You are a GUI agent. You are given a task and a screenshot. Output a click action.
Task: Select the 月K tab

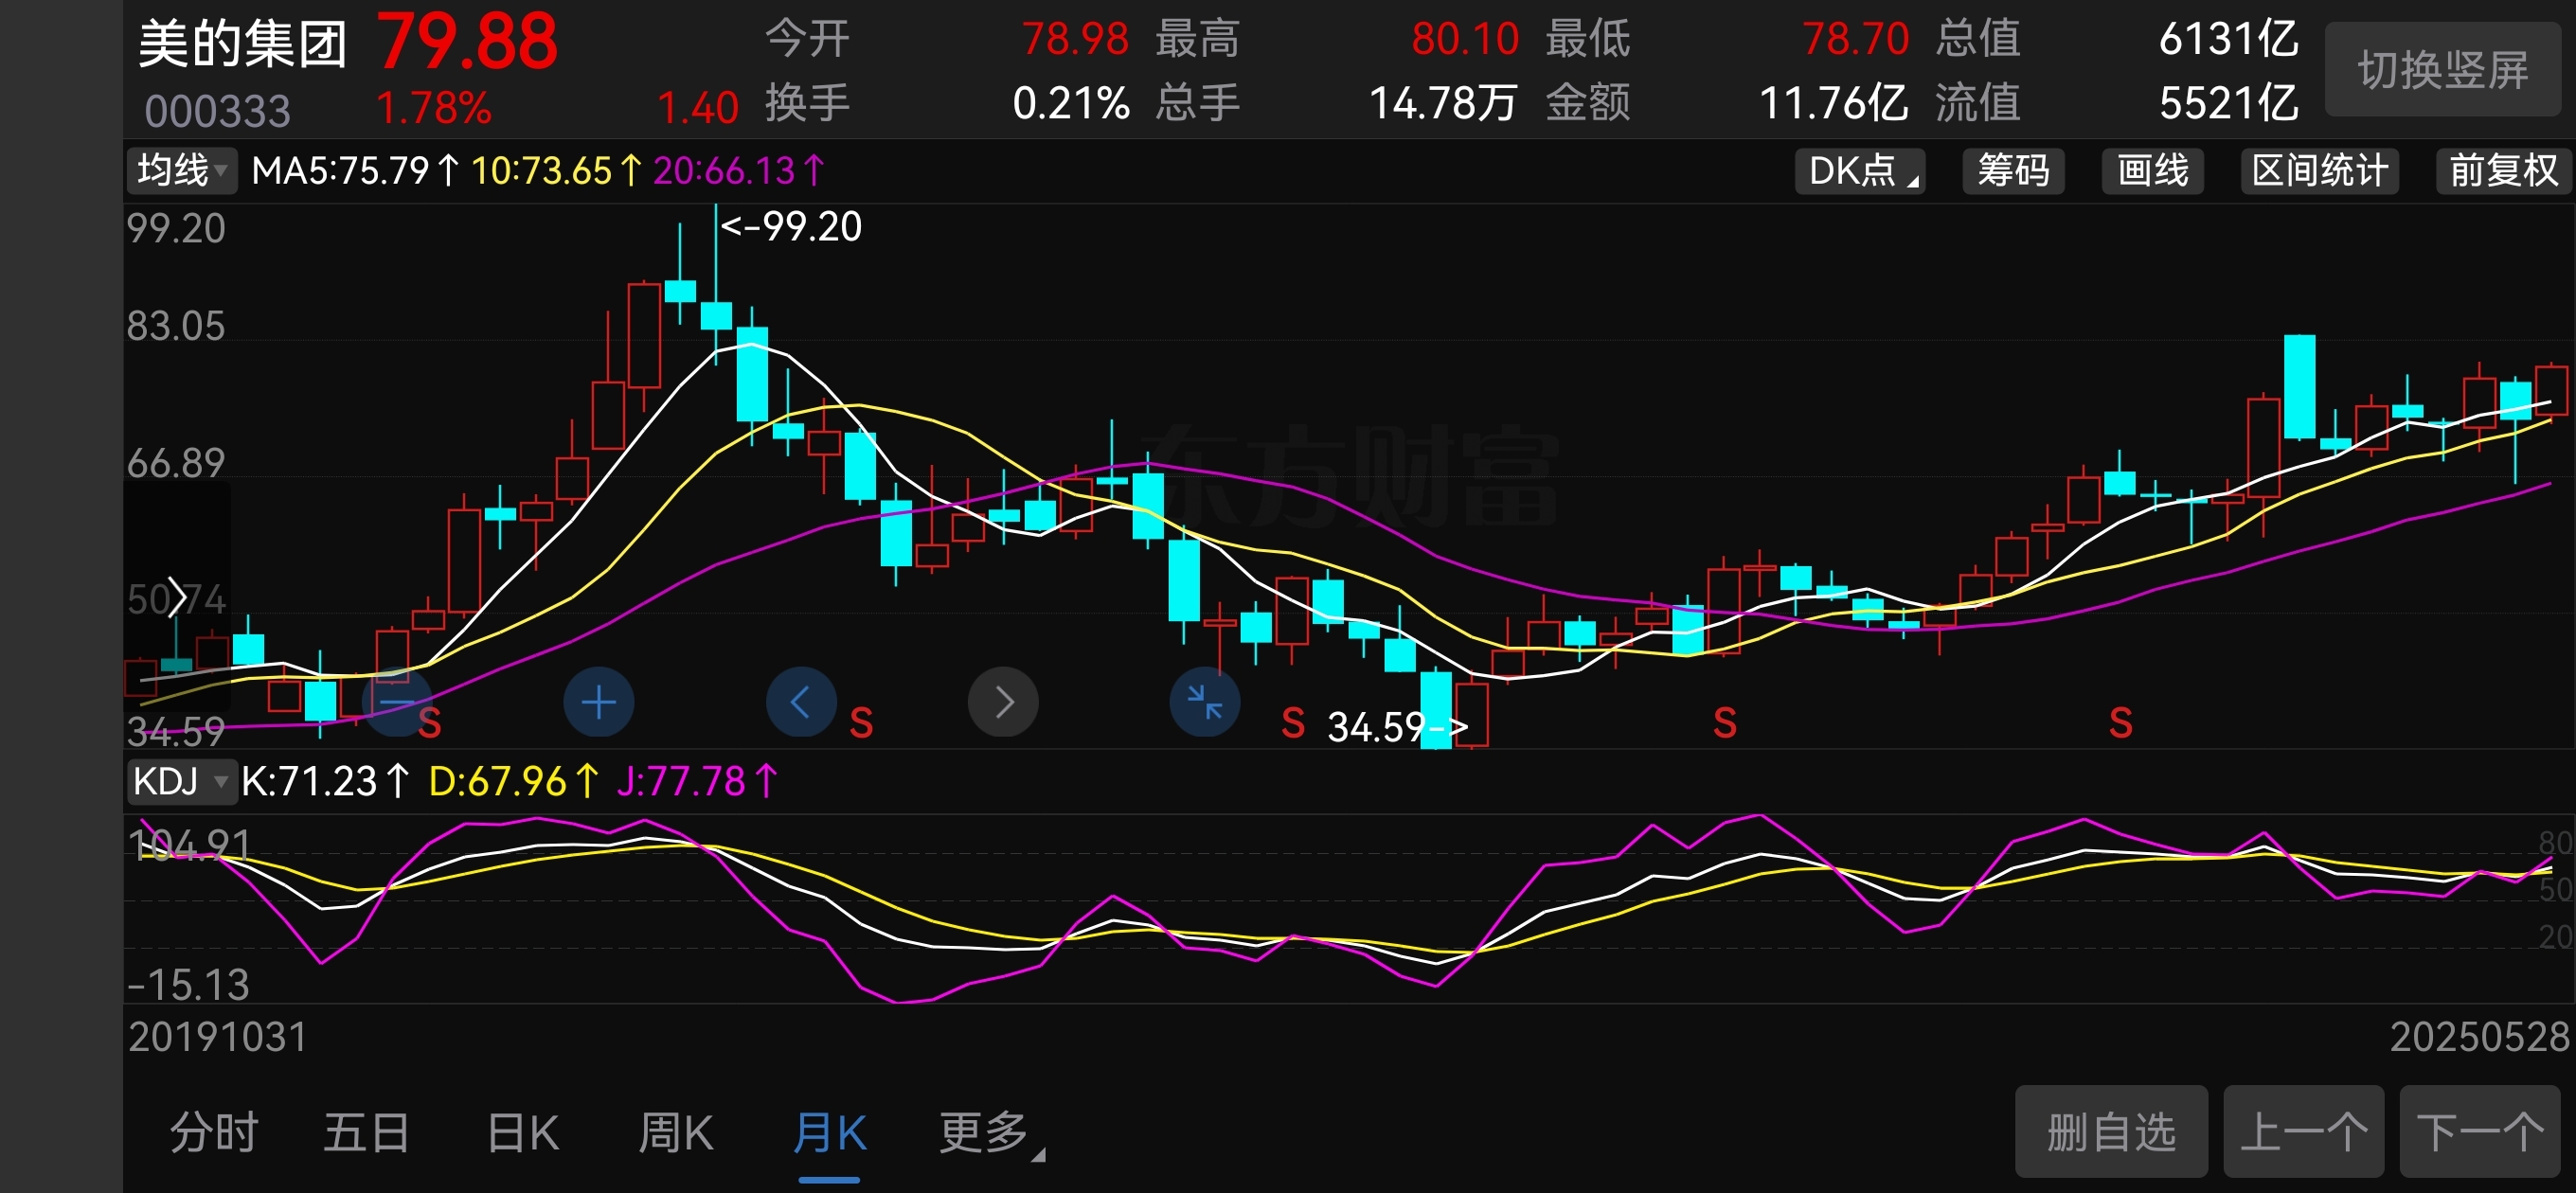[829, 1133]
